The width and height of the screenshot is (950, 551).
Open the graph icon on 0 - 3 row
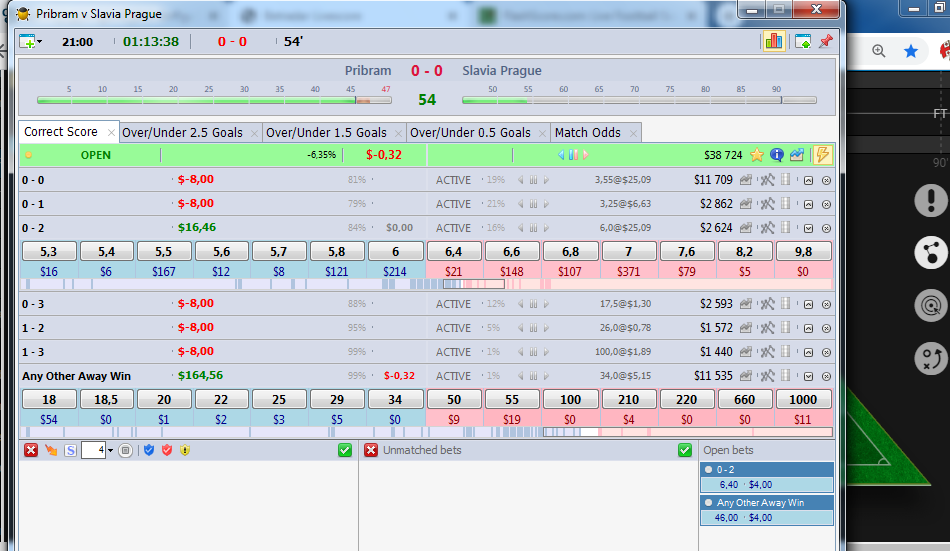pos(746,304)
